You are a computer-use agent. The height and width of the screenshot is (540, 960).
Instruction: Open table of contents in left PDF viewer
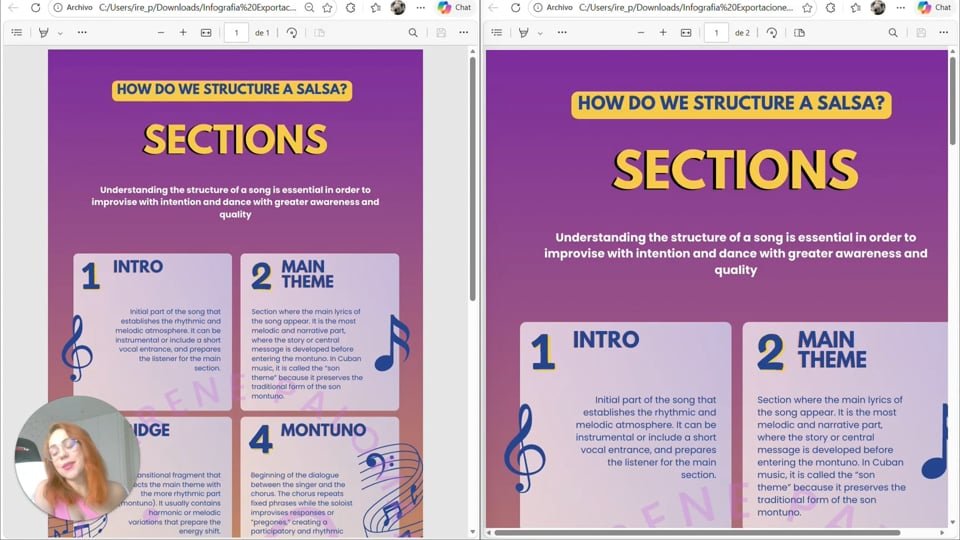17,32
